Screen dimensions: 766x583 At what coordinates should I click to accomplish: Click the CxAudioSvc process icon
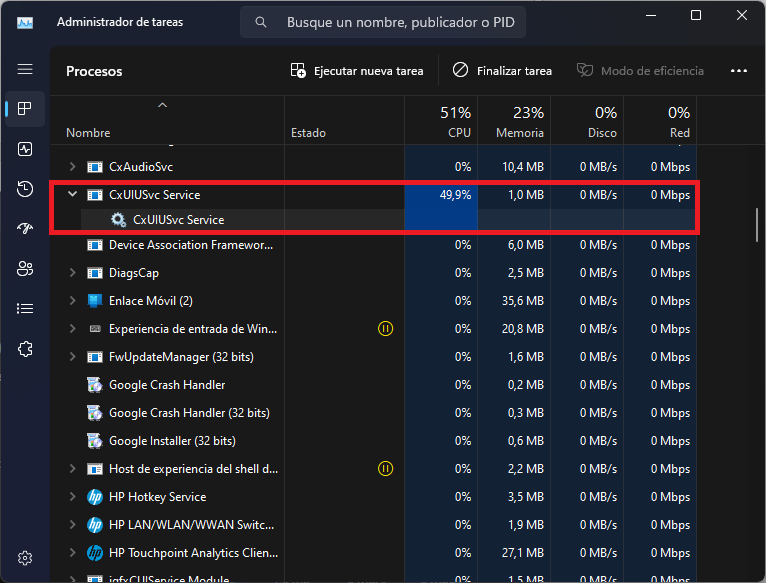point(95,167)
